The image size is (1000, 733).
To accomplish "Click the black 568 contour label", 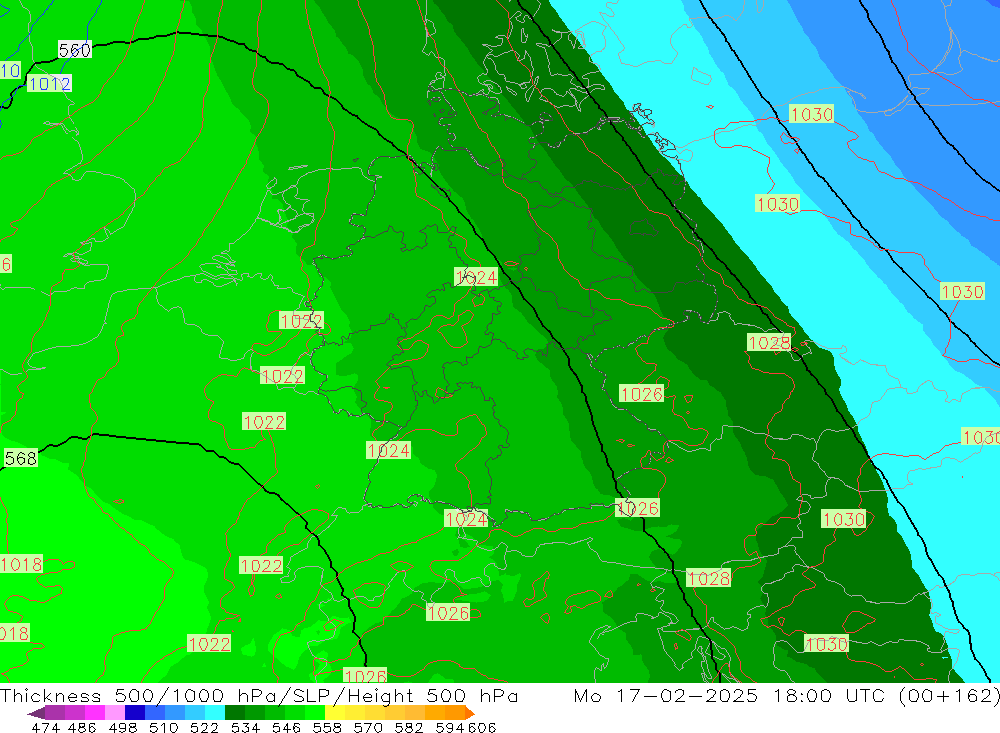I will tap(20, 458).
